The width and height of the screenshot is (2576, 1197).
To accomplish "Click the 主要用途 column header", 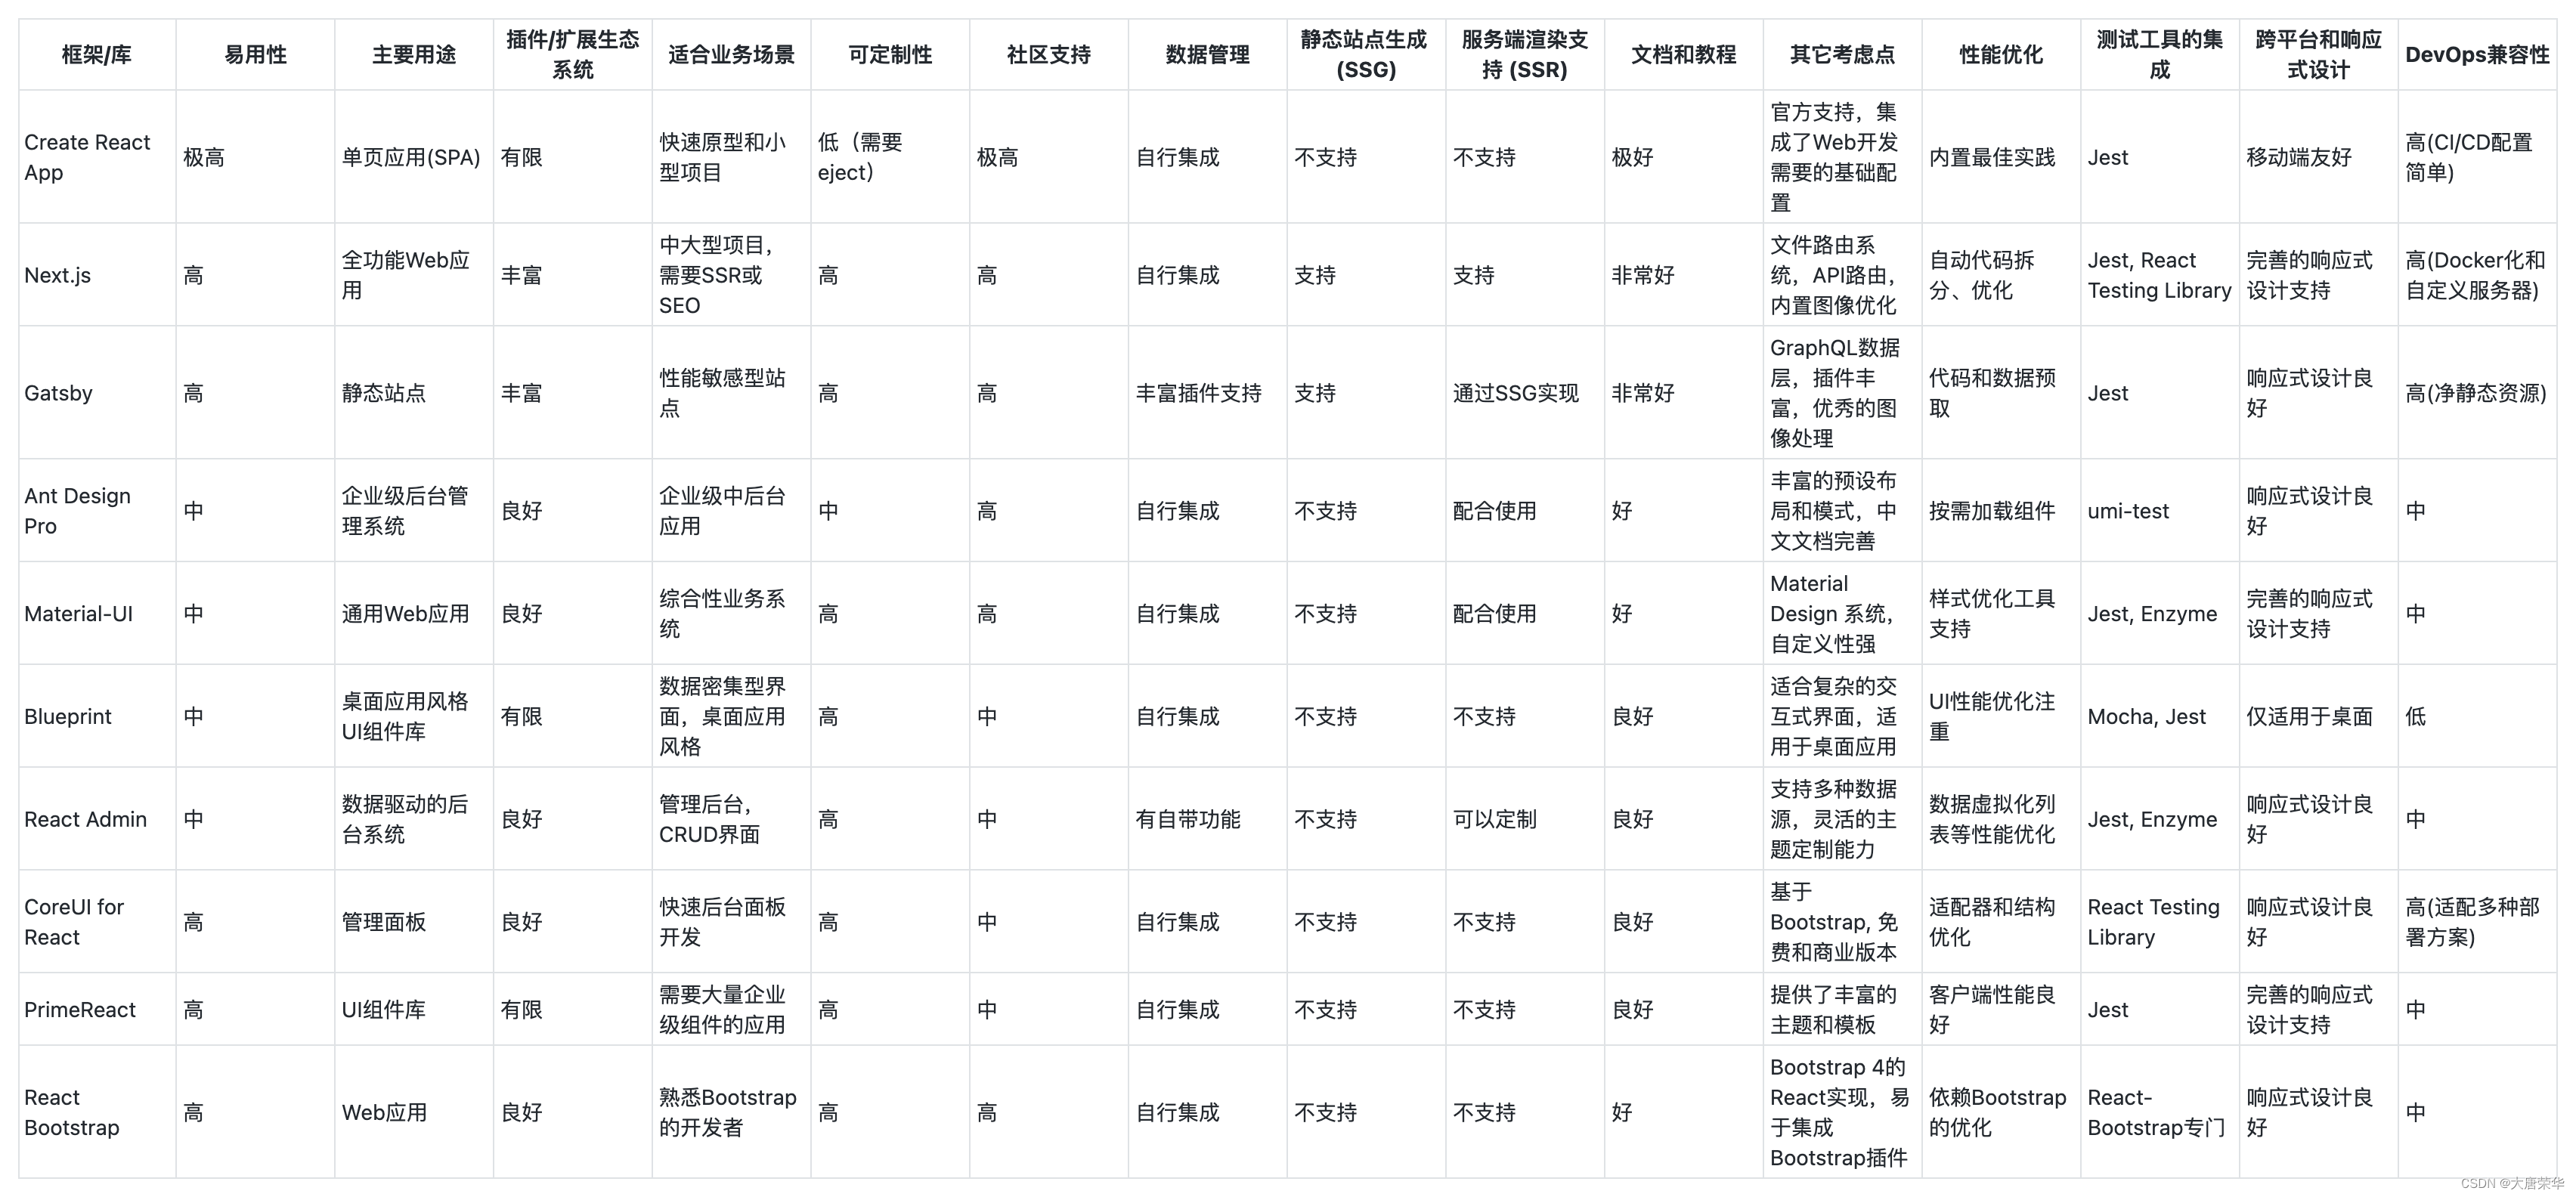I will 414,55.
